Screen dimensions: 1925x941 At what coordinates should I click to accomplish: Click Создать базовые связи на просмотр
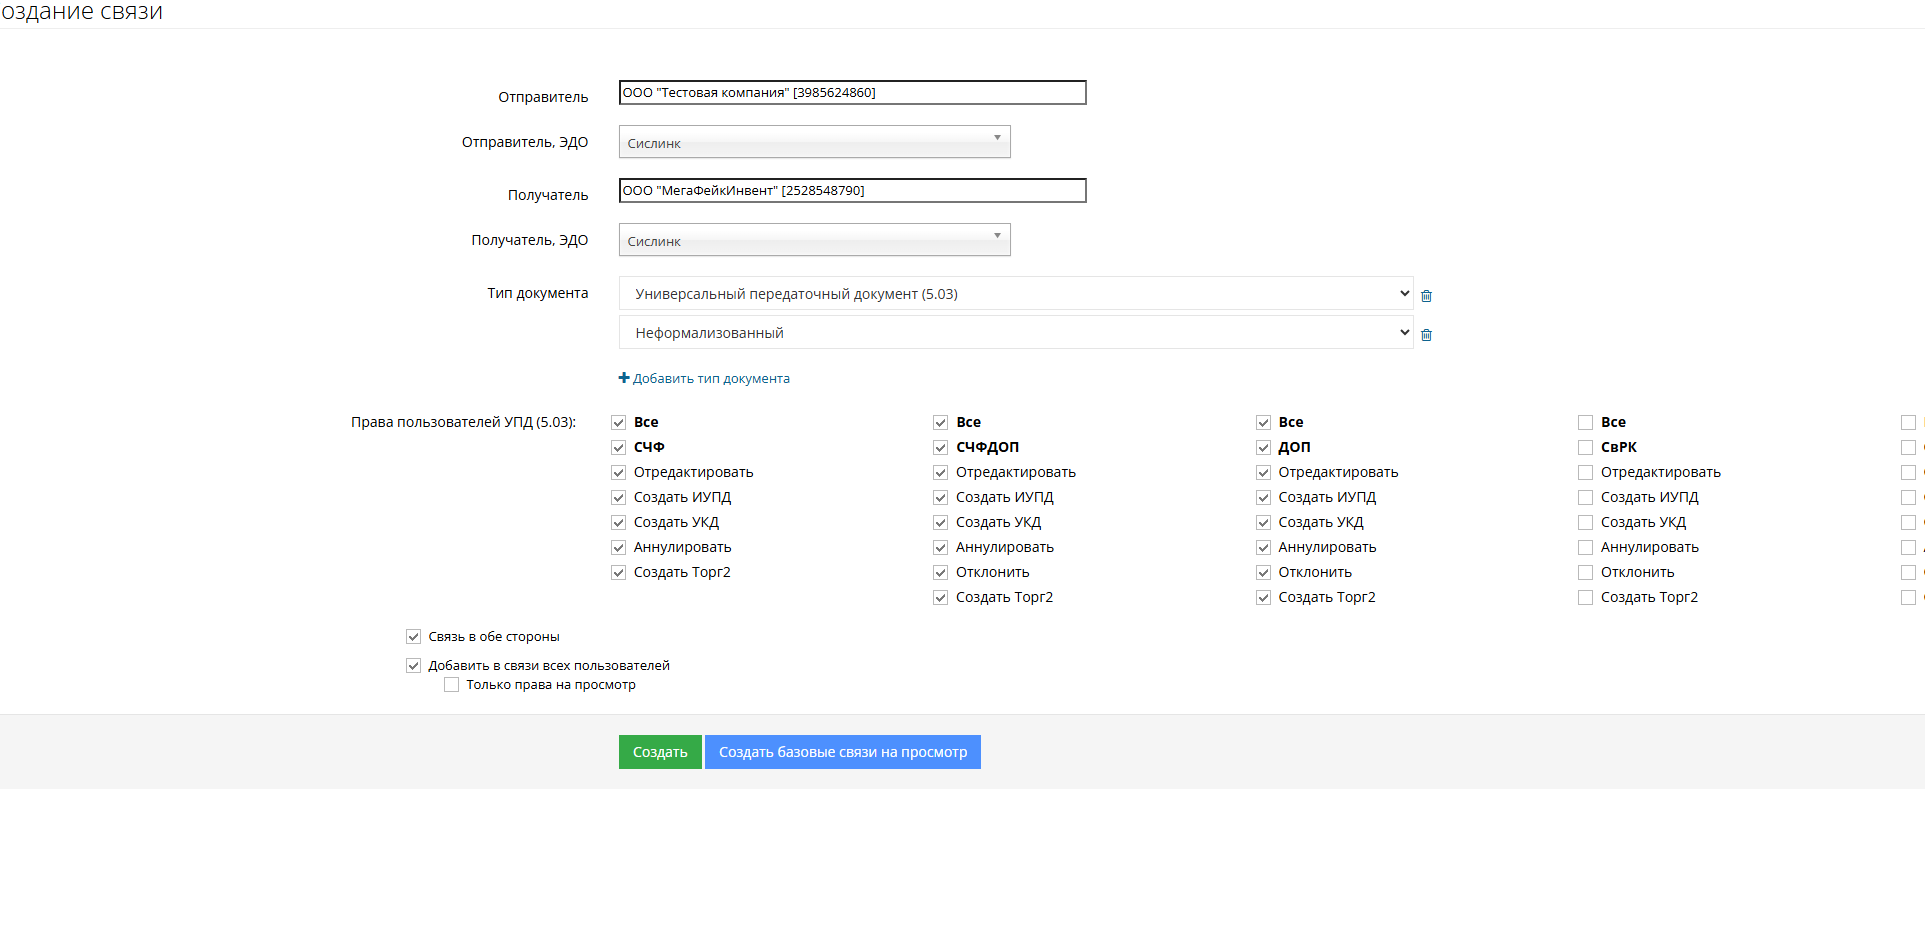(842, 752)
